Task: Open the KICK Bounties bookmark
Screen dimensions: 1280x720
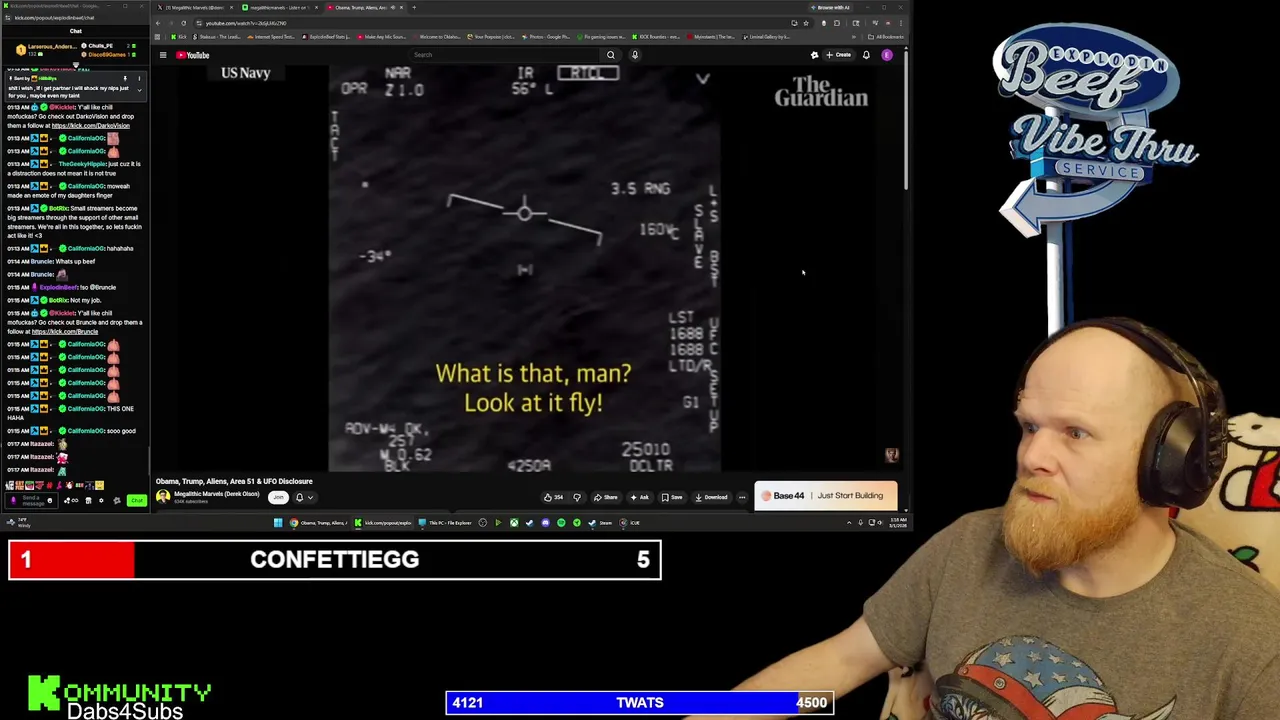Action: click(657, 37)
